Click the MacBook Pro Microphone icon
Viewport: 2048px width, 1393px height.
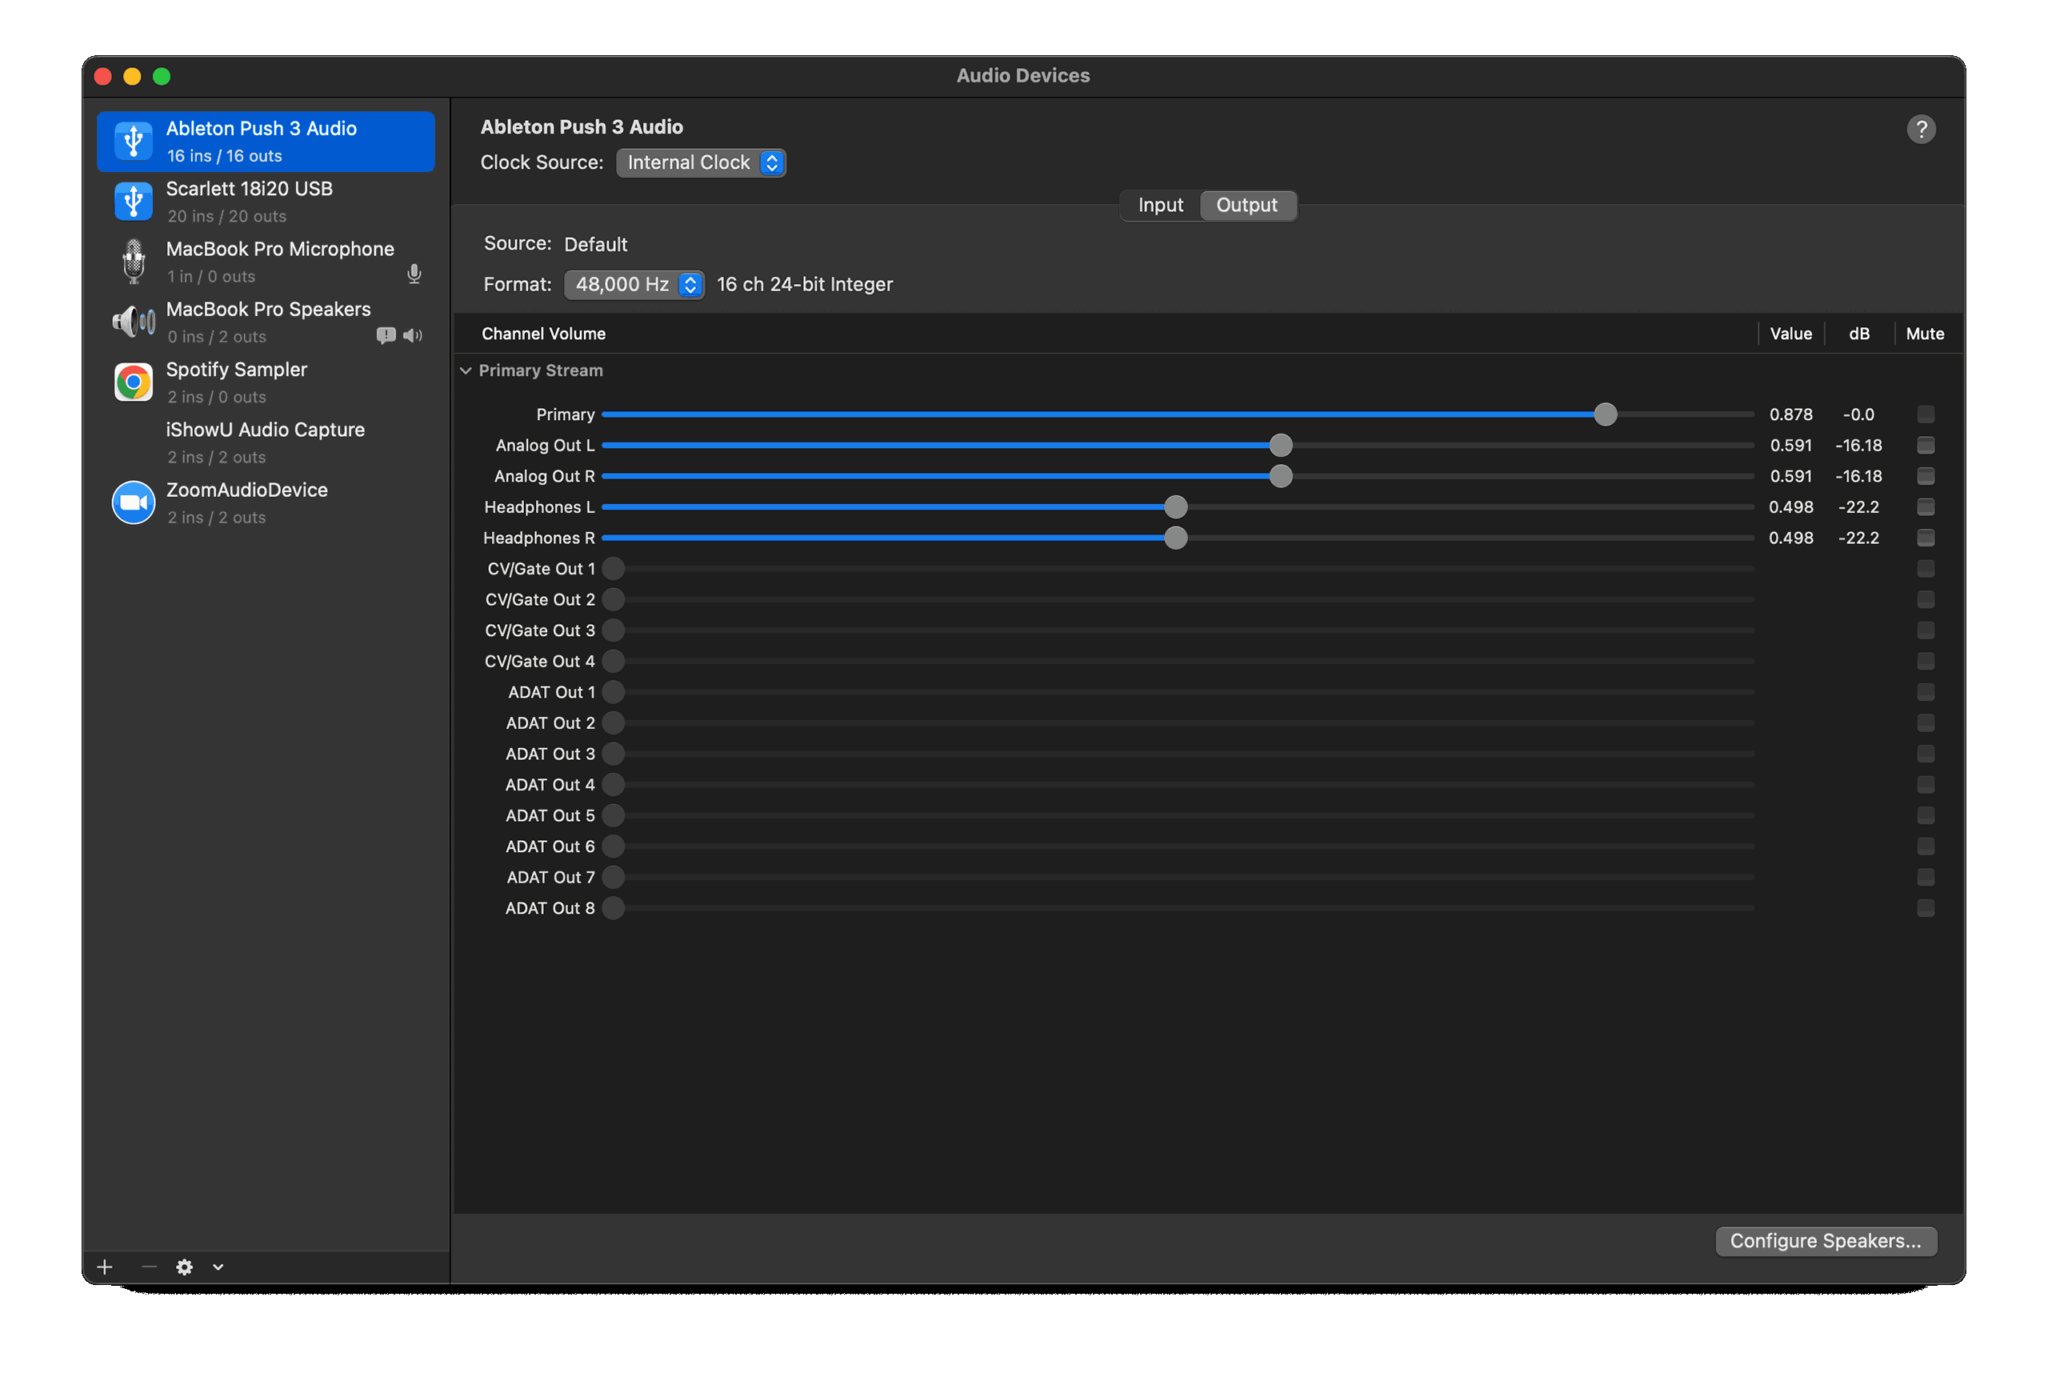coord(133,262)
